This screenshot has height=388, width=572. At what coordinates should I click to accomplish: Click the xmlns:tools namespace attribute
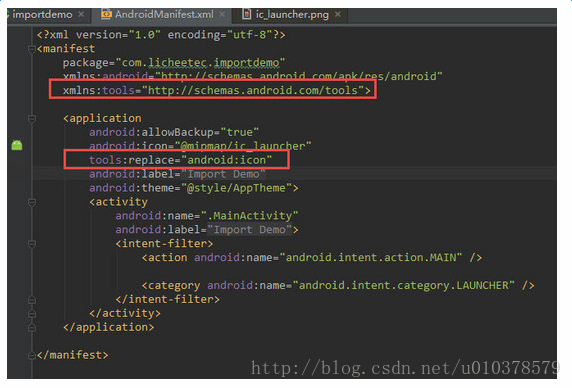click(217, 90)
